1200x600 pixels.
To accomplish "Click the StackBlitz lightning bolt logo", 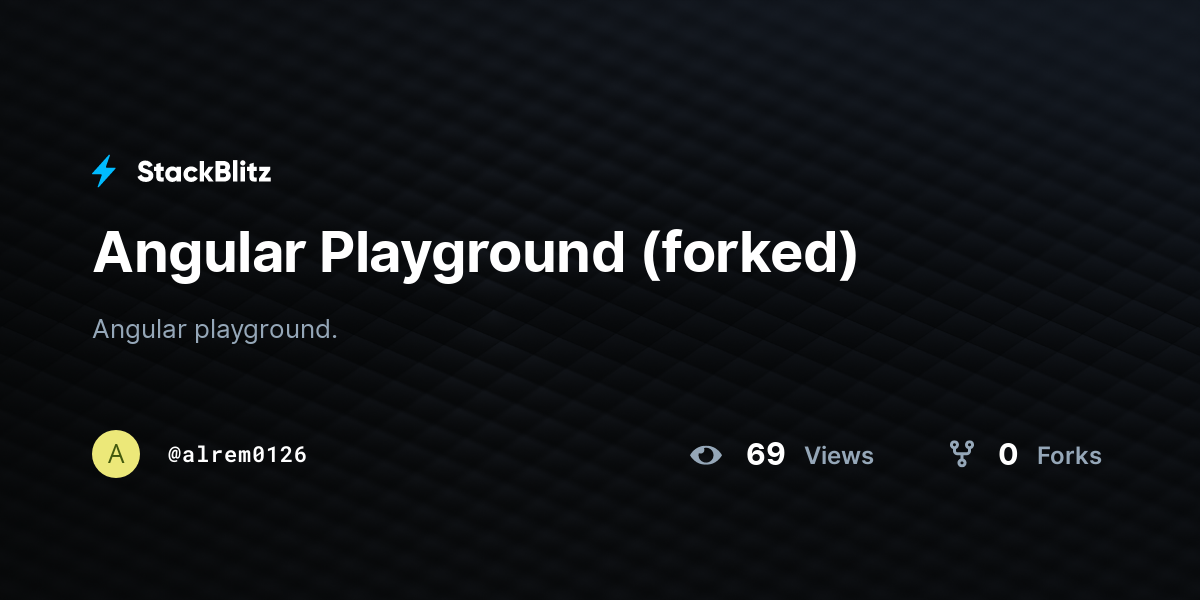I will pyautogui.click(x=104, y=172).
